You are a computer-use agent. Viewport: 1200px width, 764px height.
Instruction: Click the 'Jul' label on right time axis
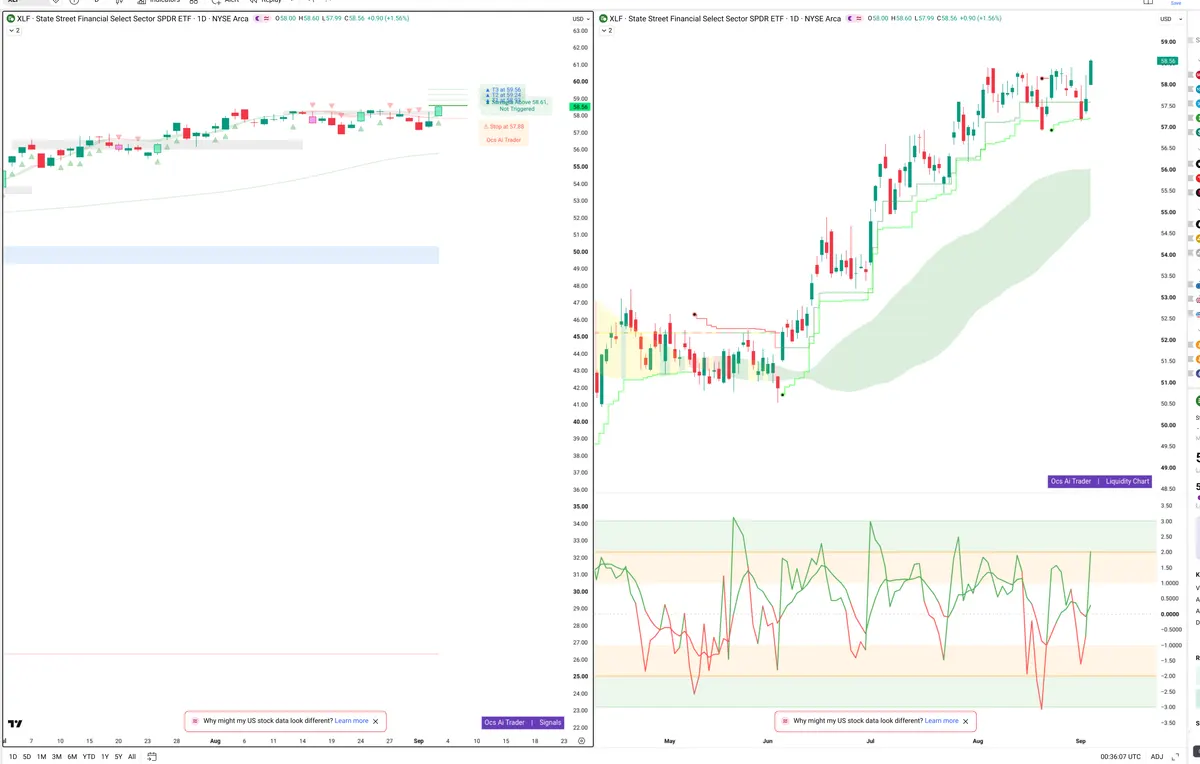coord(870,741)
